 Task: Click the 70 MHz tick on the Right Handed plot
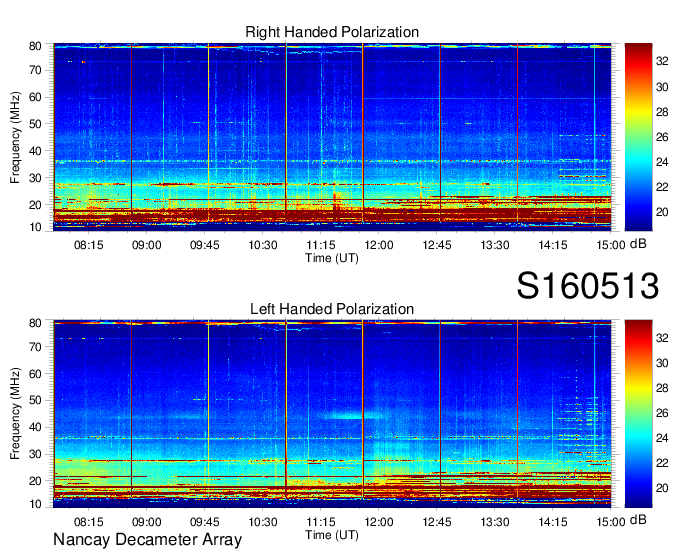(35, 70)
